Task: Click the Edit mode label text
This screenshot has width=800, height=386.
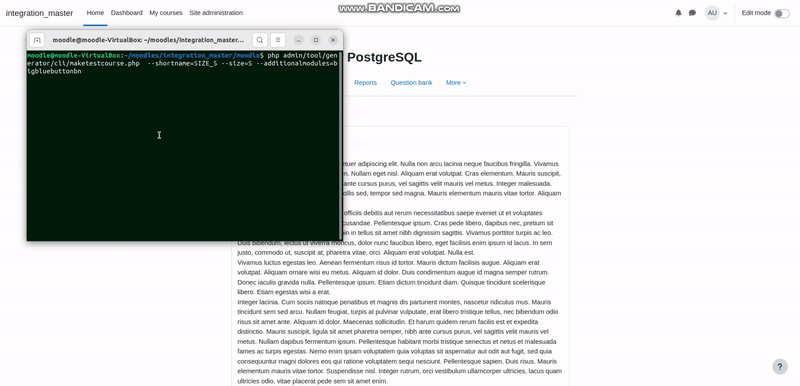Action: click(x=756, y=13)
